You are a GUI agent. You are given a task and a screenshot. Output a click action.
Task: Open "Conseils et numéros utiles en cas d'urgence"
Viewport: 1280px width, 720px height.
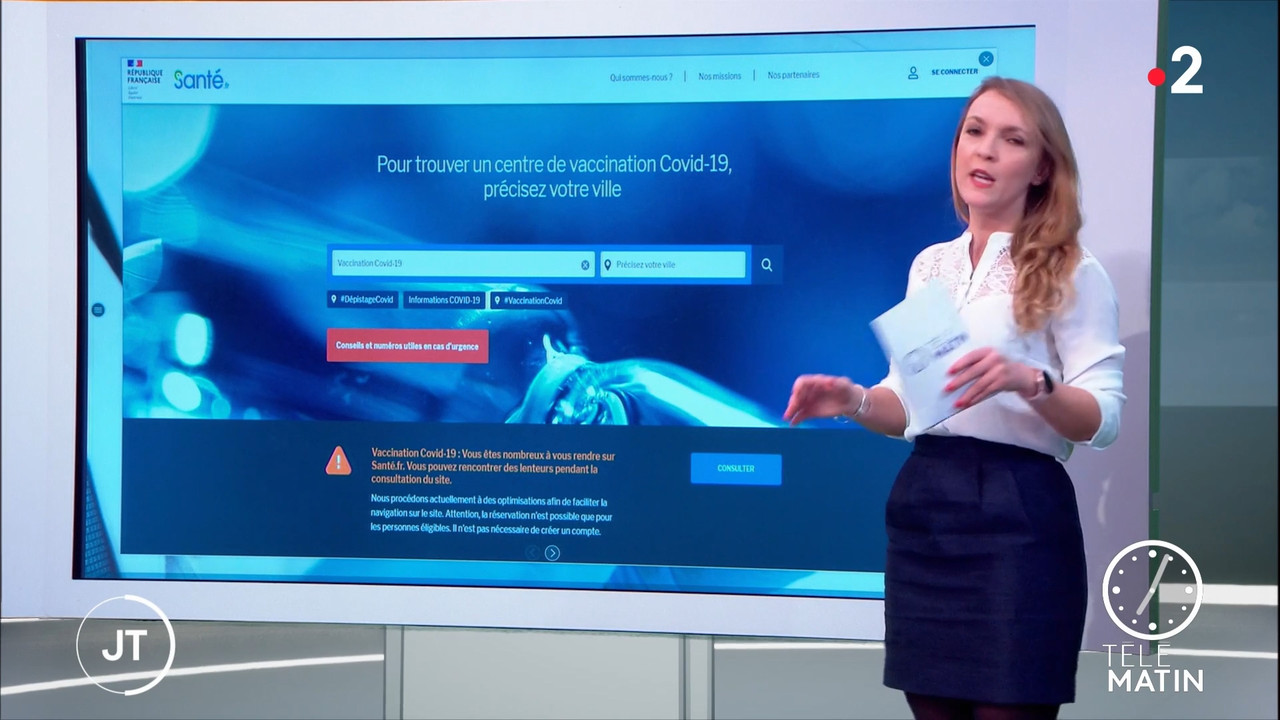(x=407, y=346)
